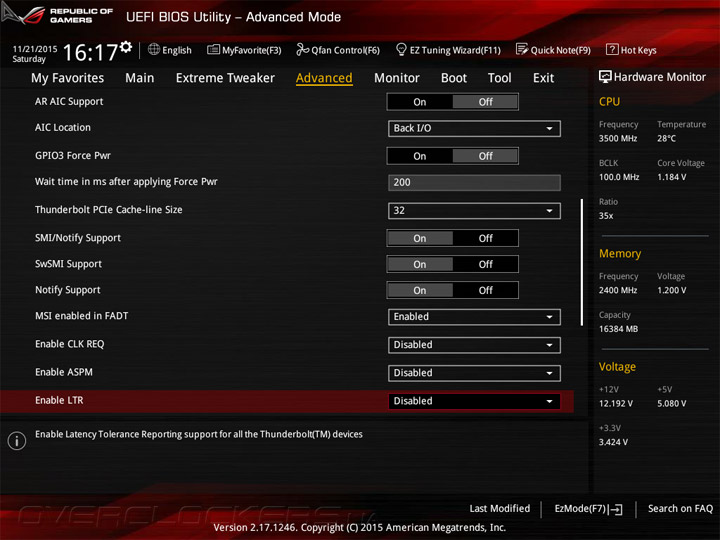
Task: Switch SwSMI Support to Off
Action: click(x=485, y=264)
